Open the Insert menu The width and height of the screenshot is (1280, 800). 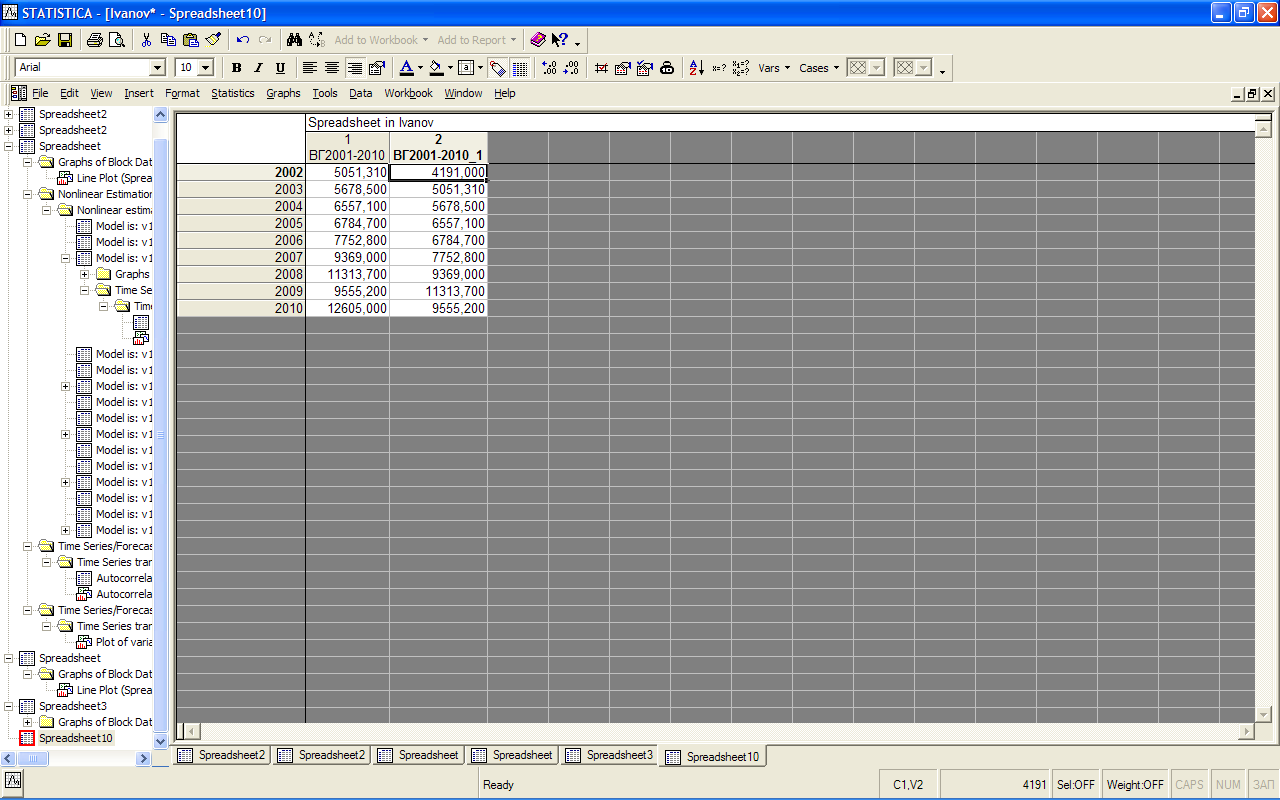pos(139,93)
